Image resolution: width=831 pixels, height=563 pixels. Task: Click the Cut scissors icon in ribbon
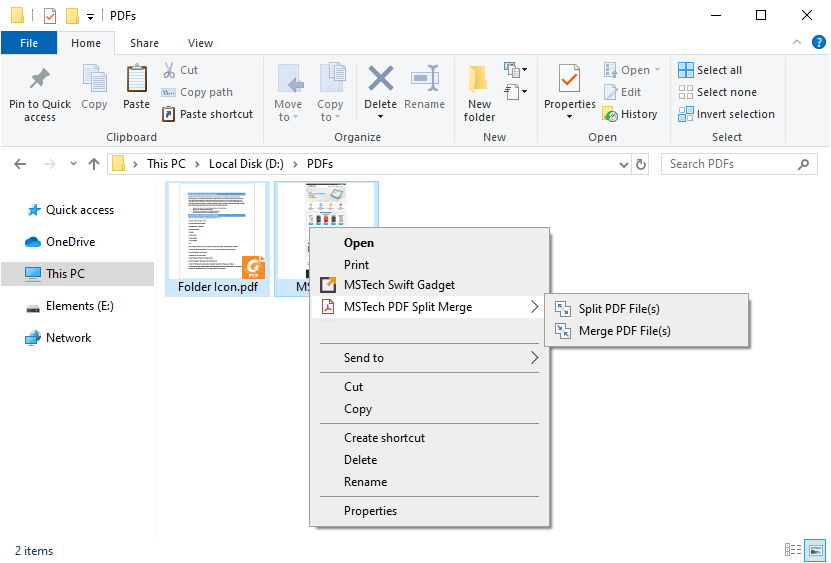click(169, 70)
